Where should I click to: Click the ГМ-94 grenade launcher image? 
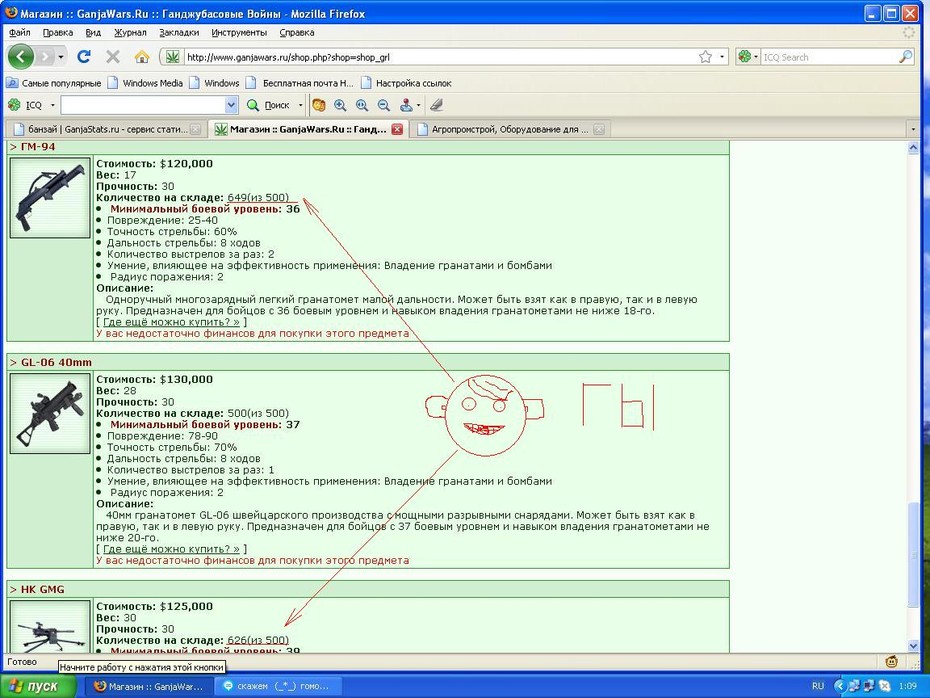pyautogui.click(x=50, y=197)
